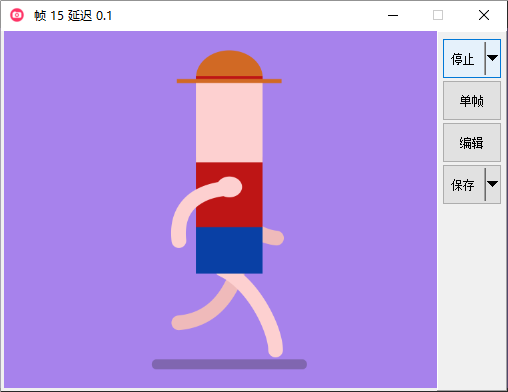Click the 保存 (Save) button
The height and width of the screenshot is (392, 508).
464,184
